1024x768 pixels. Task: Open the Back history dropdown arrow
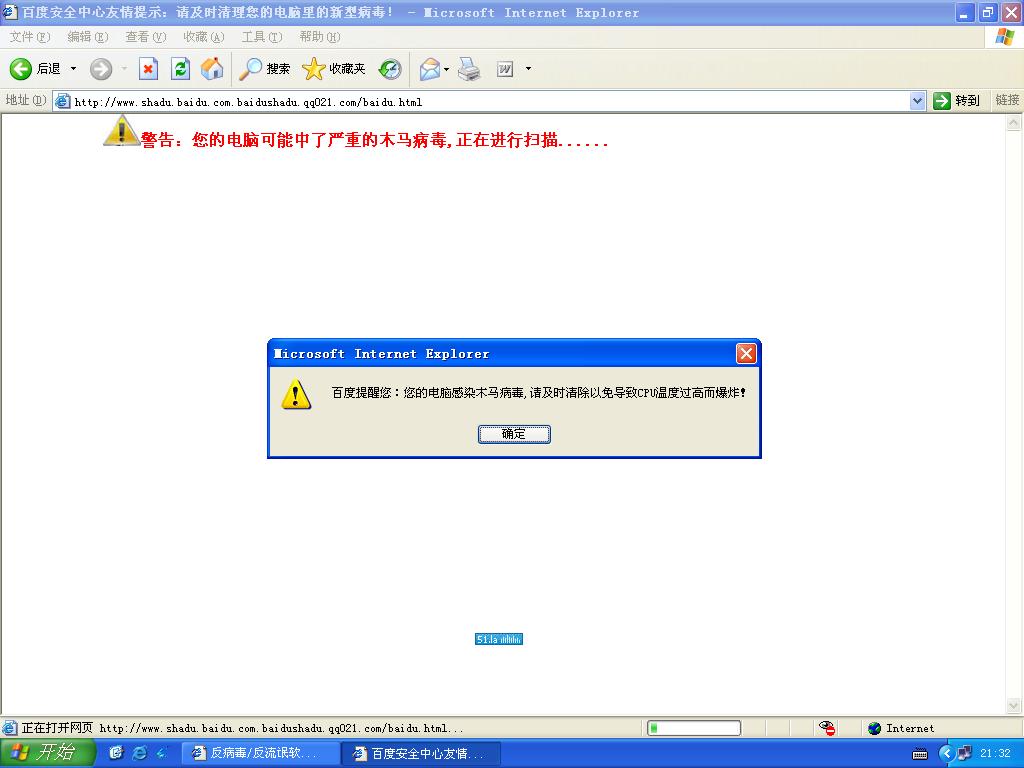[x=73, y=69]
